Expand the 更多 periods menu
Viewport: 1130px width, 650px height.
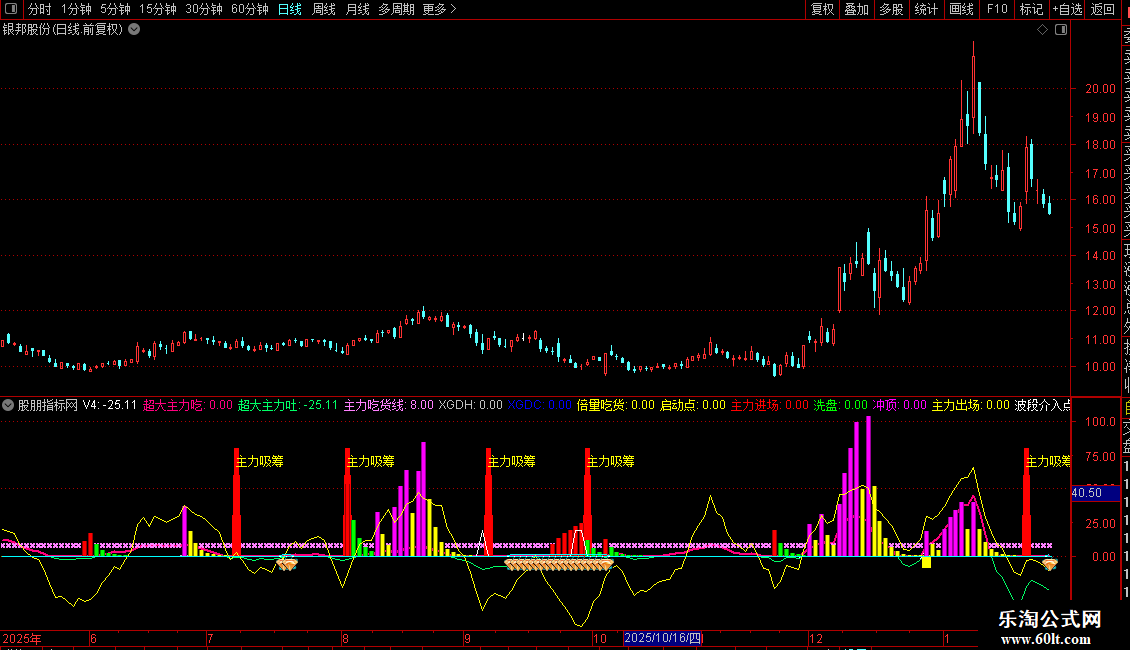(x=439, y=10)
